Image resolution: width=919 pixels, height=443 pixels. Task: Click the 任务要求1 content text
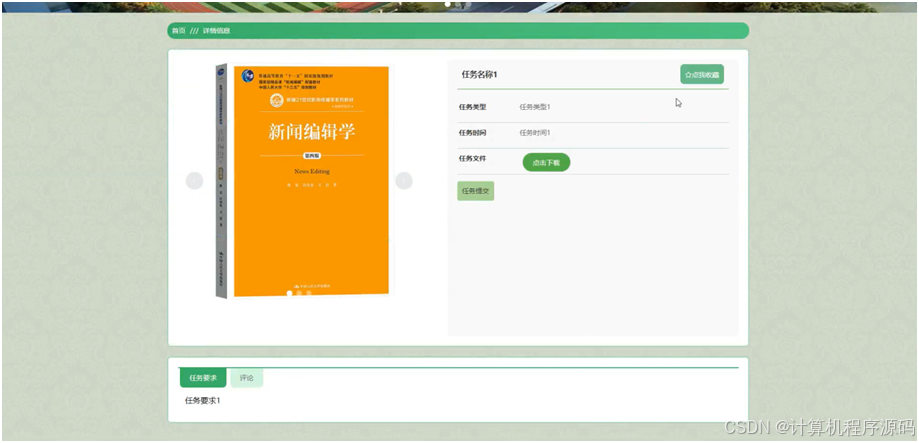[x=202, y=401]
